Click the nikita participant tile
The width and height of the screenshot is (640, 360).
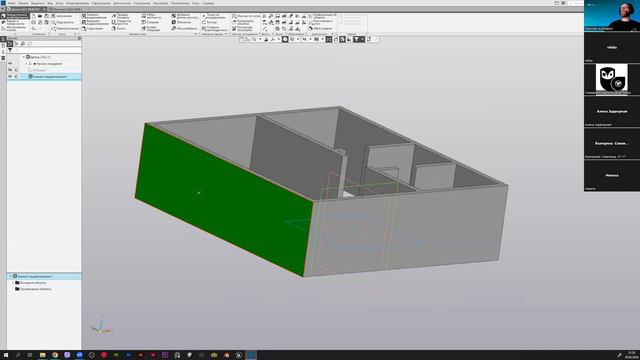point(612,47)
